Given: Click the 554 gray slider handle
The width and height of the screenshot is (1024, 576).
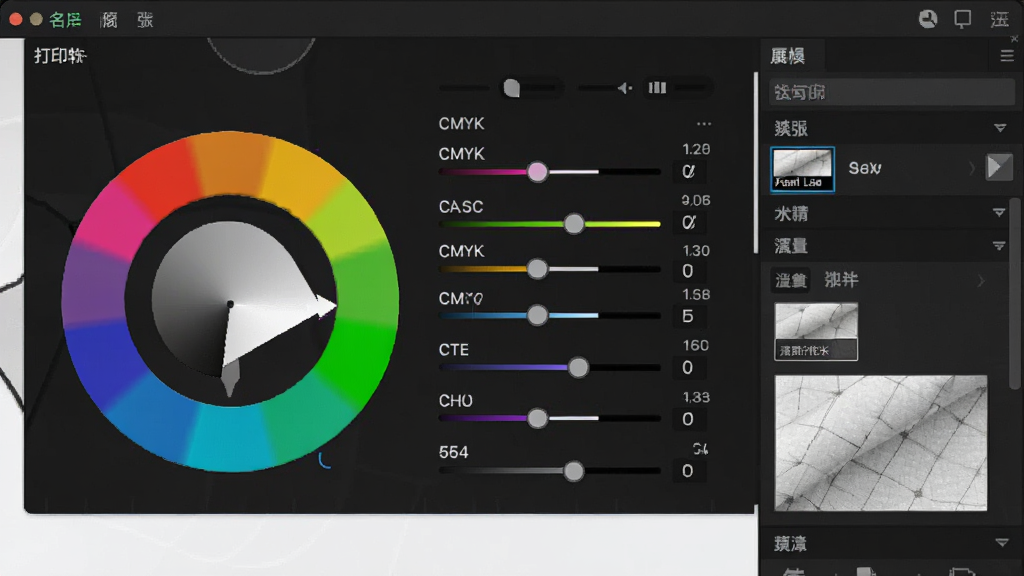Looking at the screenshot, I should [x=574, y=471].
